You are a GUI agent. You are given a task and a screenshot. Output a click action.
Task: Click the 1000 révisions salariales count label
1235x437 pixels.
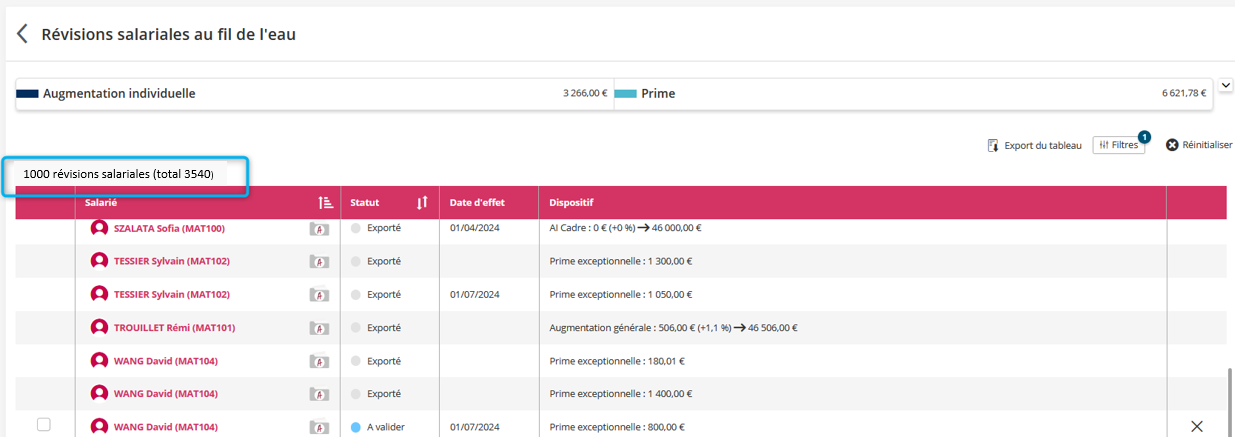click(118, 174)
